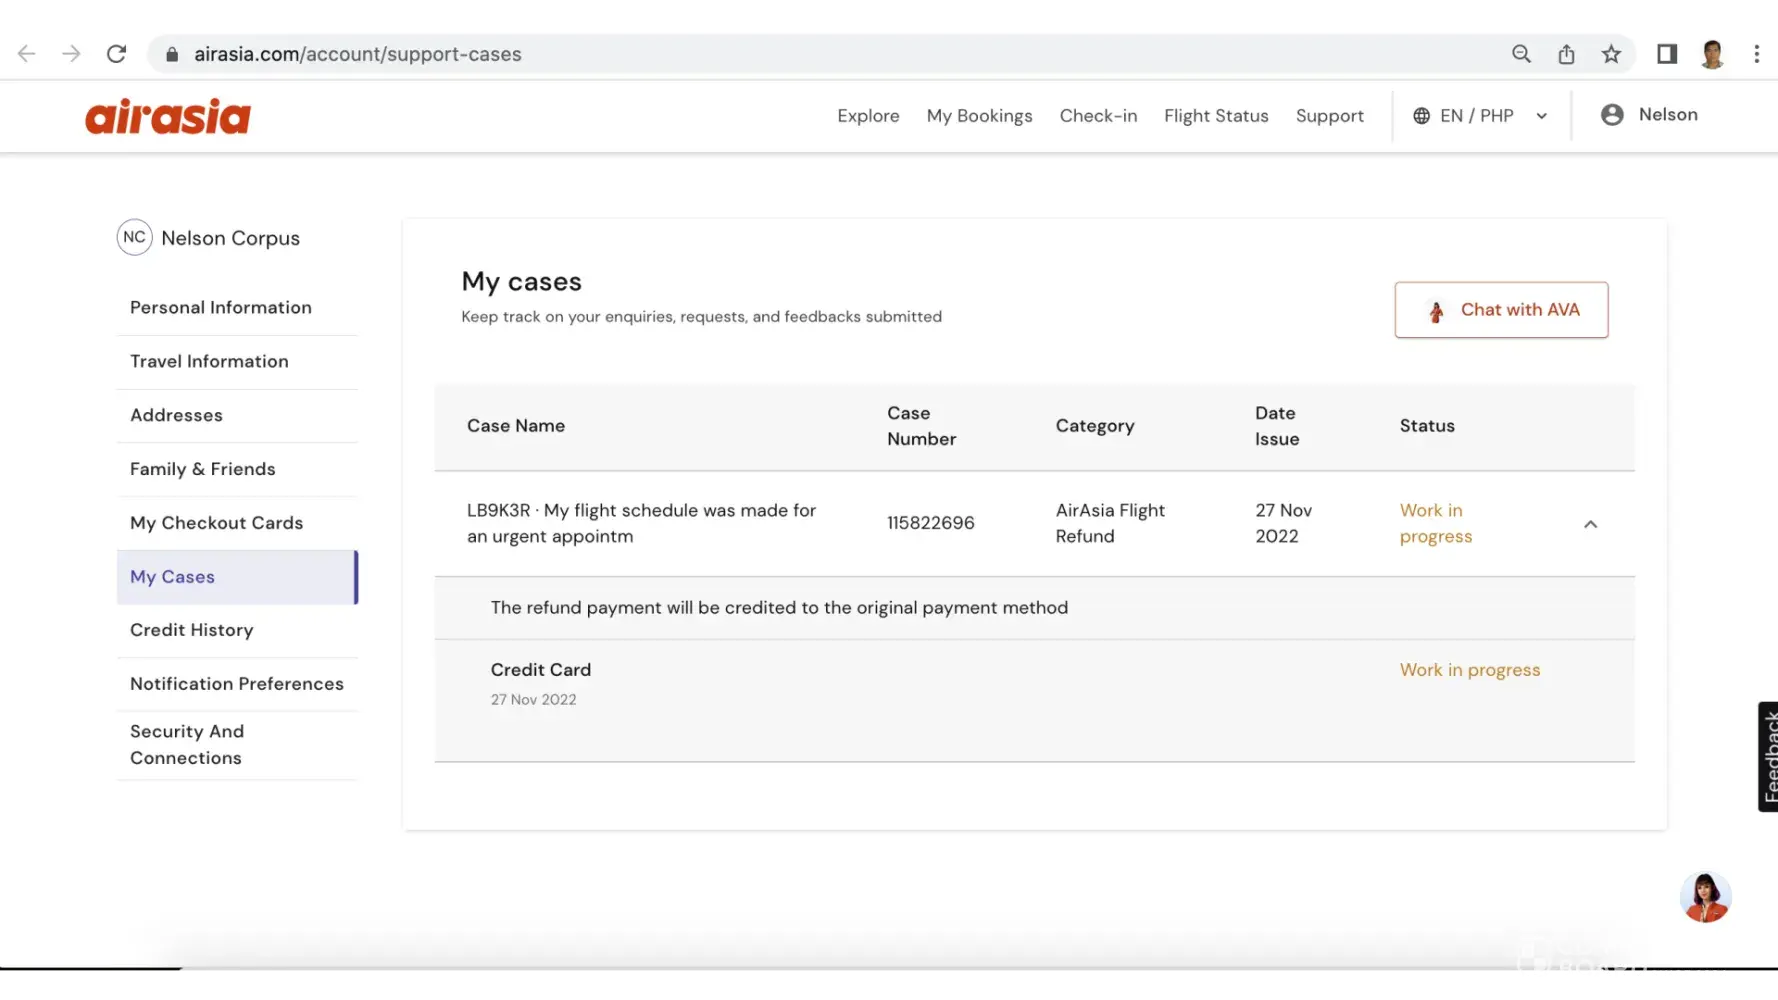This screenshot has width=1778, height=1000.
Task: Go back with the browser back arrow
Action: pyautogui.click(x=27, y=54)
